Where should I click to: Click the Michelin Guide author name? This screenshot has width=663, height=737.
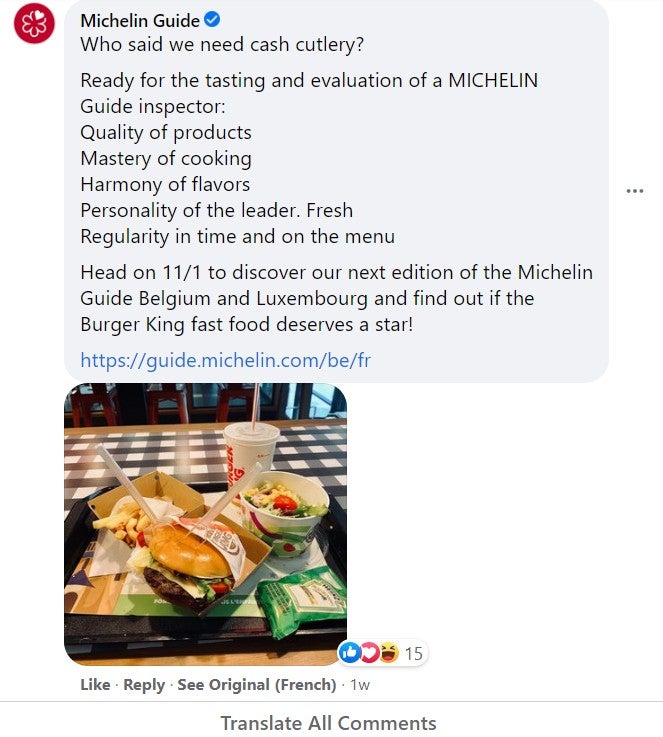(140, 21)
